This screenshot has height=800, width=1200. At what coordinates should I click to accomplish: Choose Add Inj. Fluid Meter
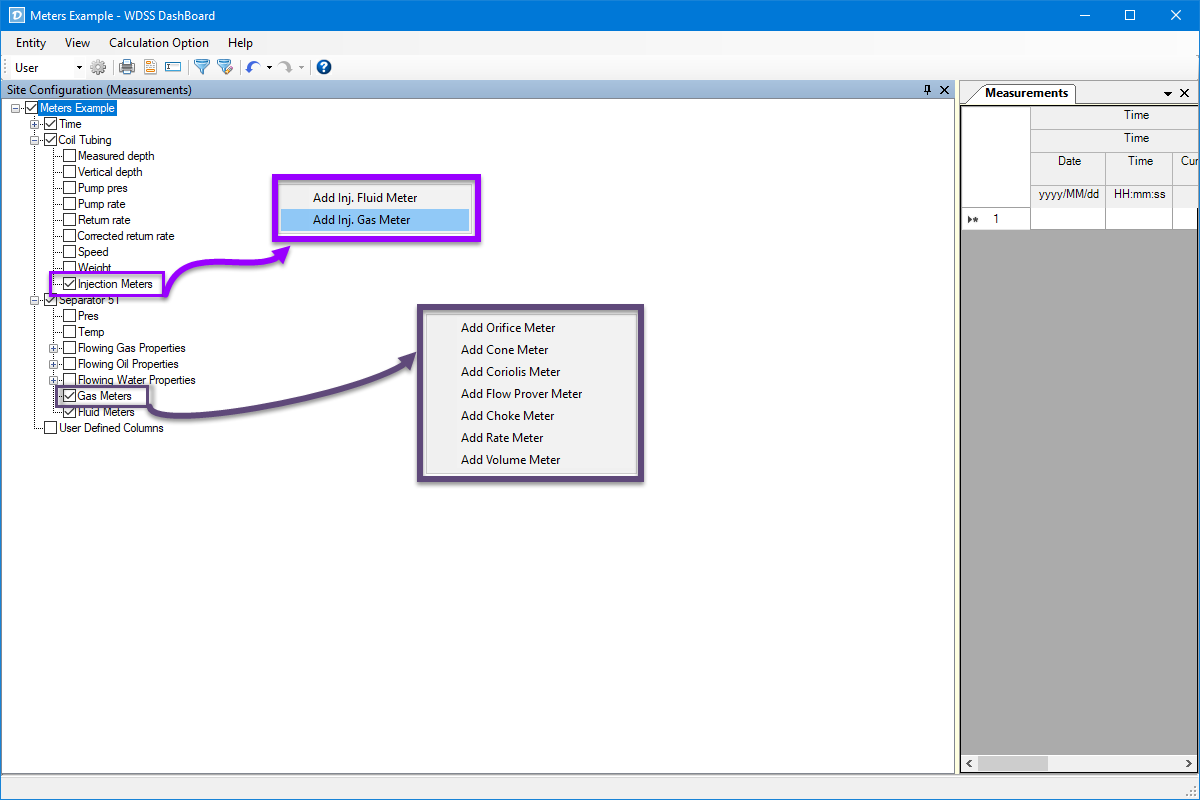(x=375, y=198)
